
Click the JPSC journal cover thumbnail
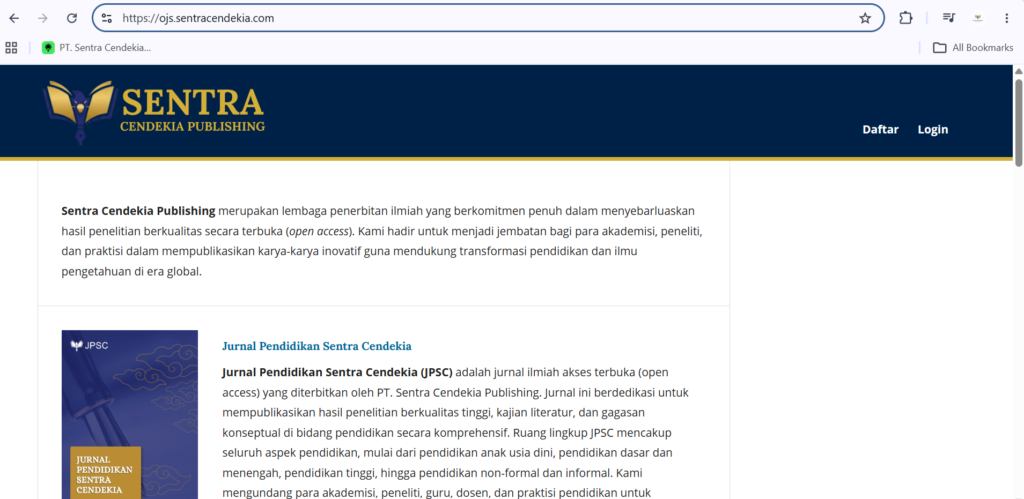(x=130, y=414)
